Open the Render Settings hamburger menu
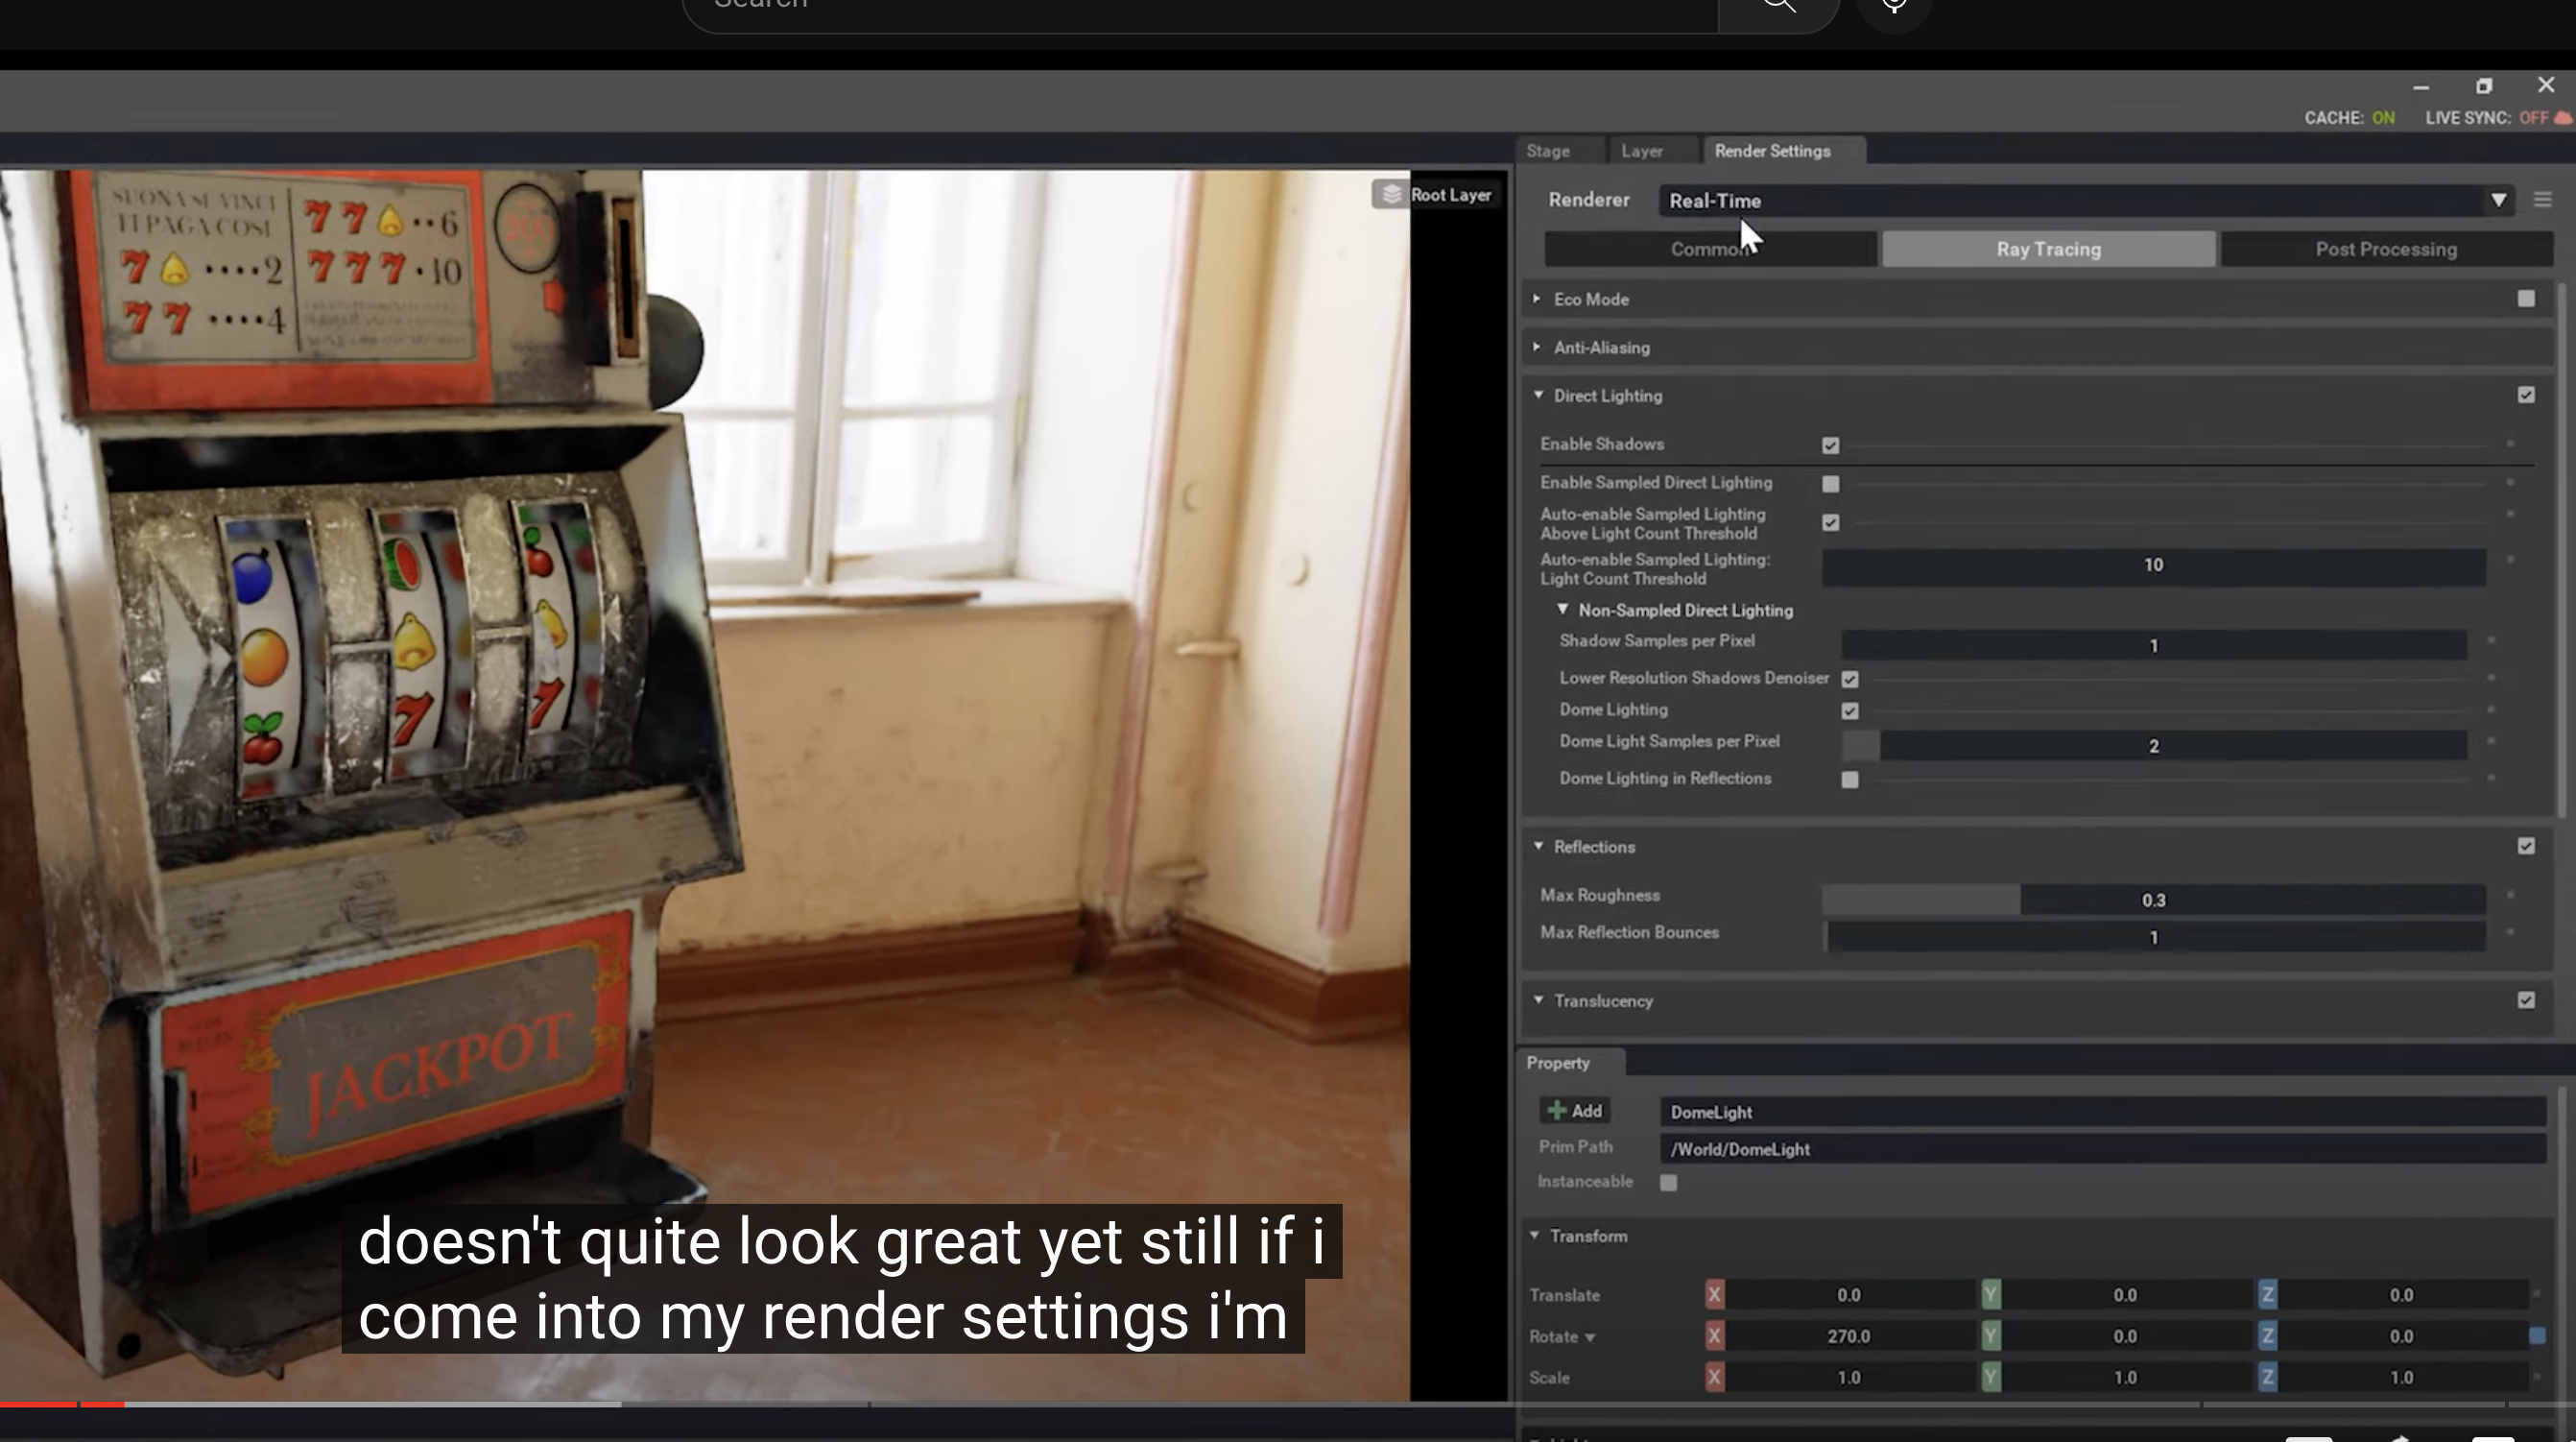Screen dimensions: 2576x1442 pos(2542,200)
